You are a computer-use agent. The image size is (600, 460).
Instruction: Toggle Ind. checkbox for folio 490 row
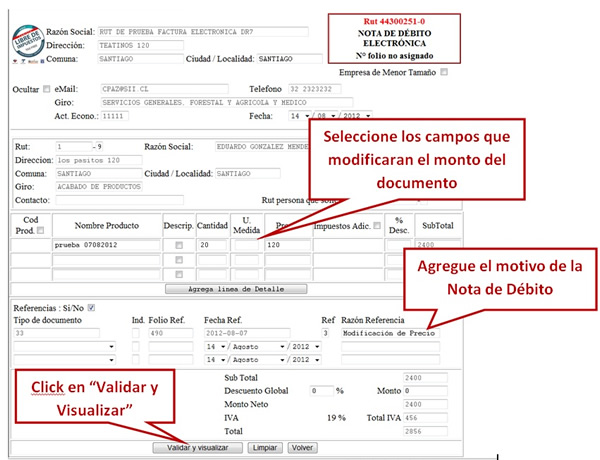(x=136, y=333)
